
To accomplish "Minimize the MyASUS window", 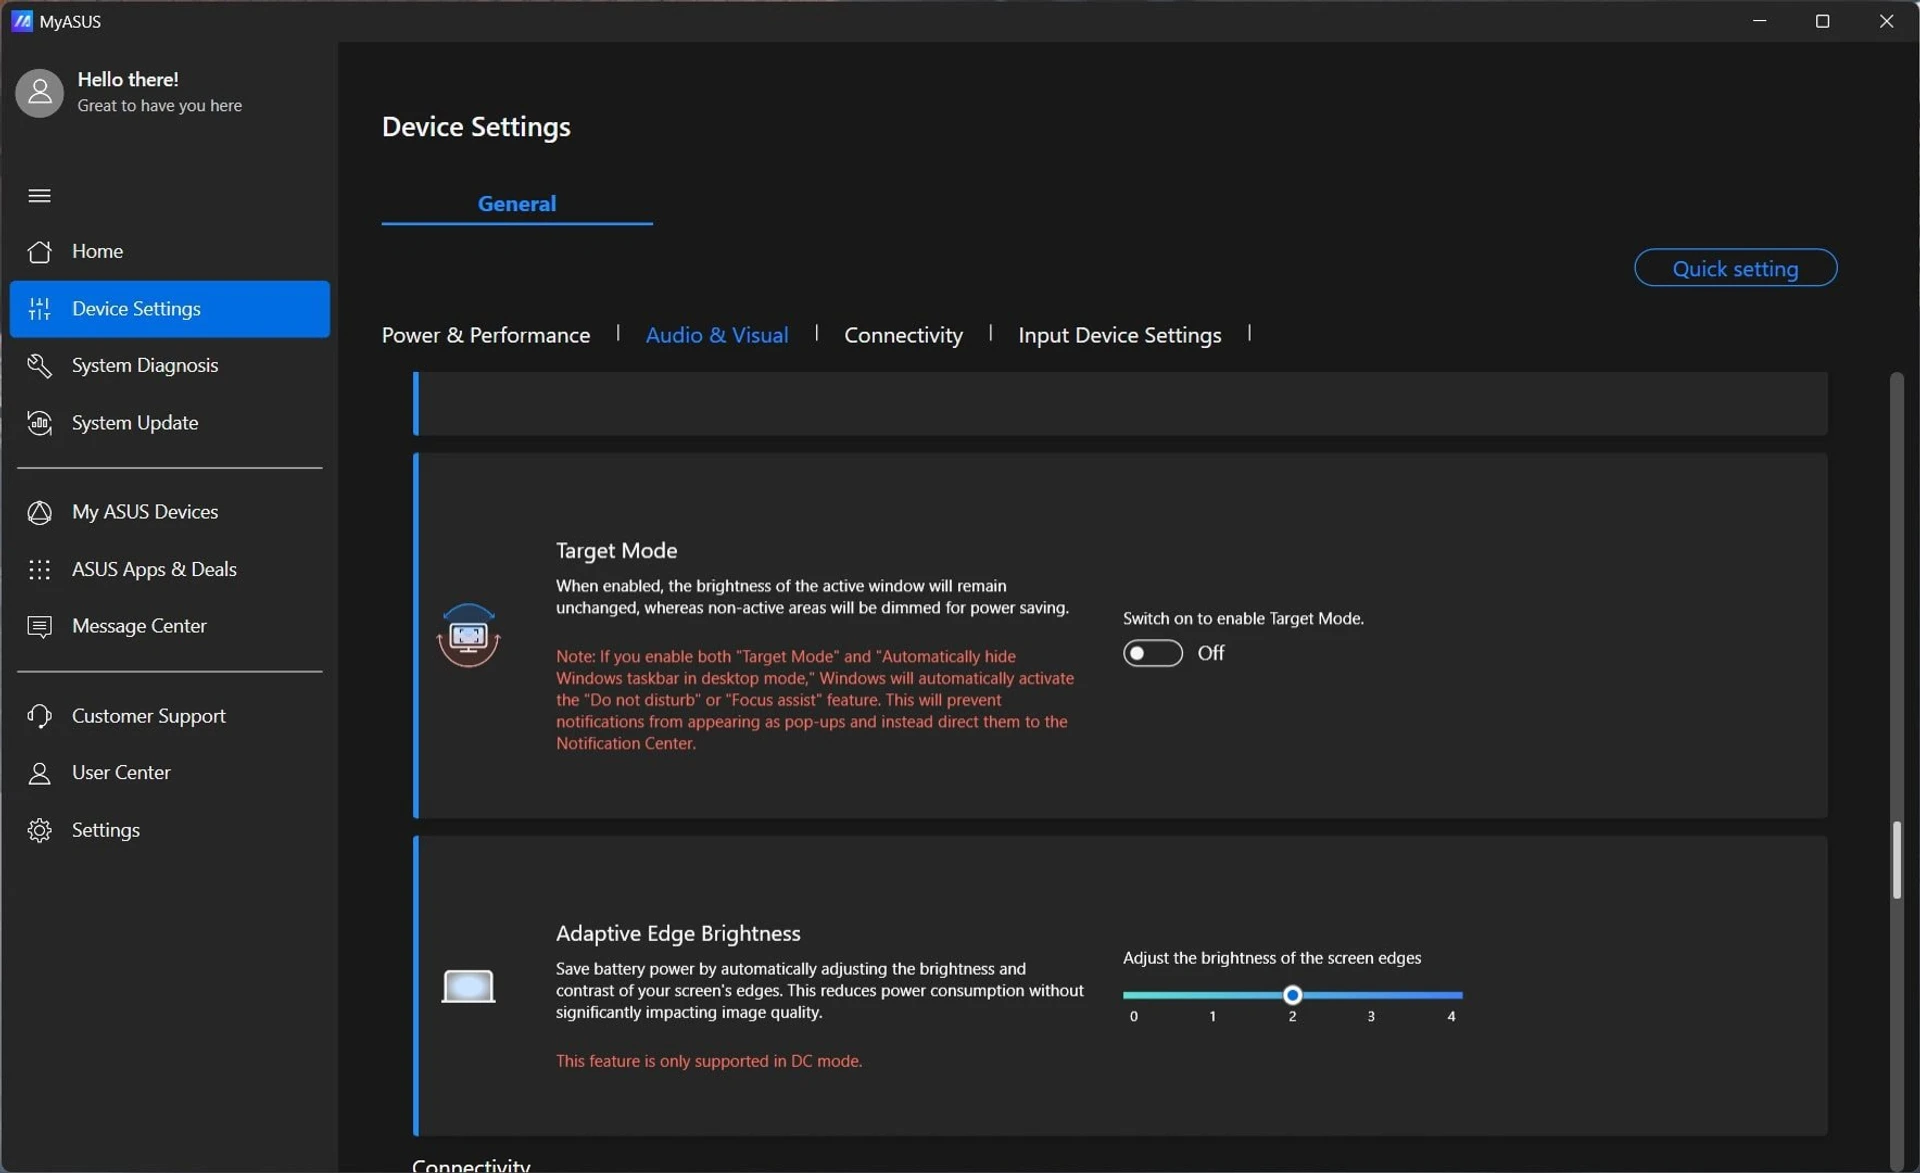I will [1759, 21].
